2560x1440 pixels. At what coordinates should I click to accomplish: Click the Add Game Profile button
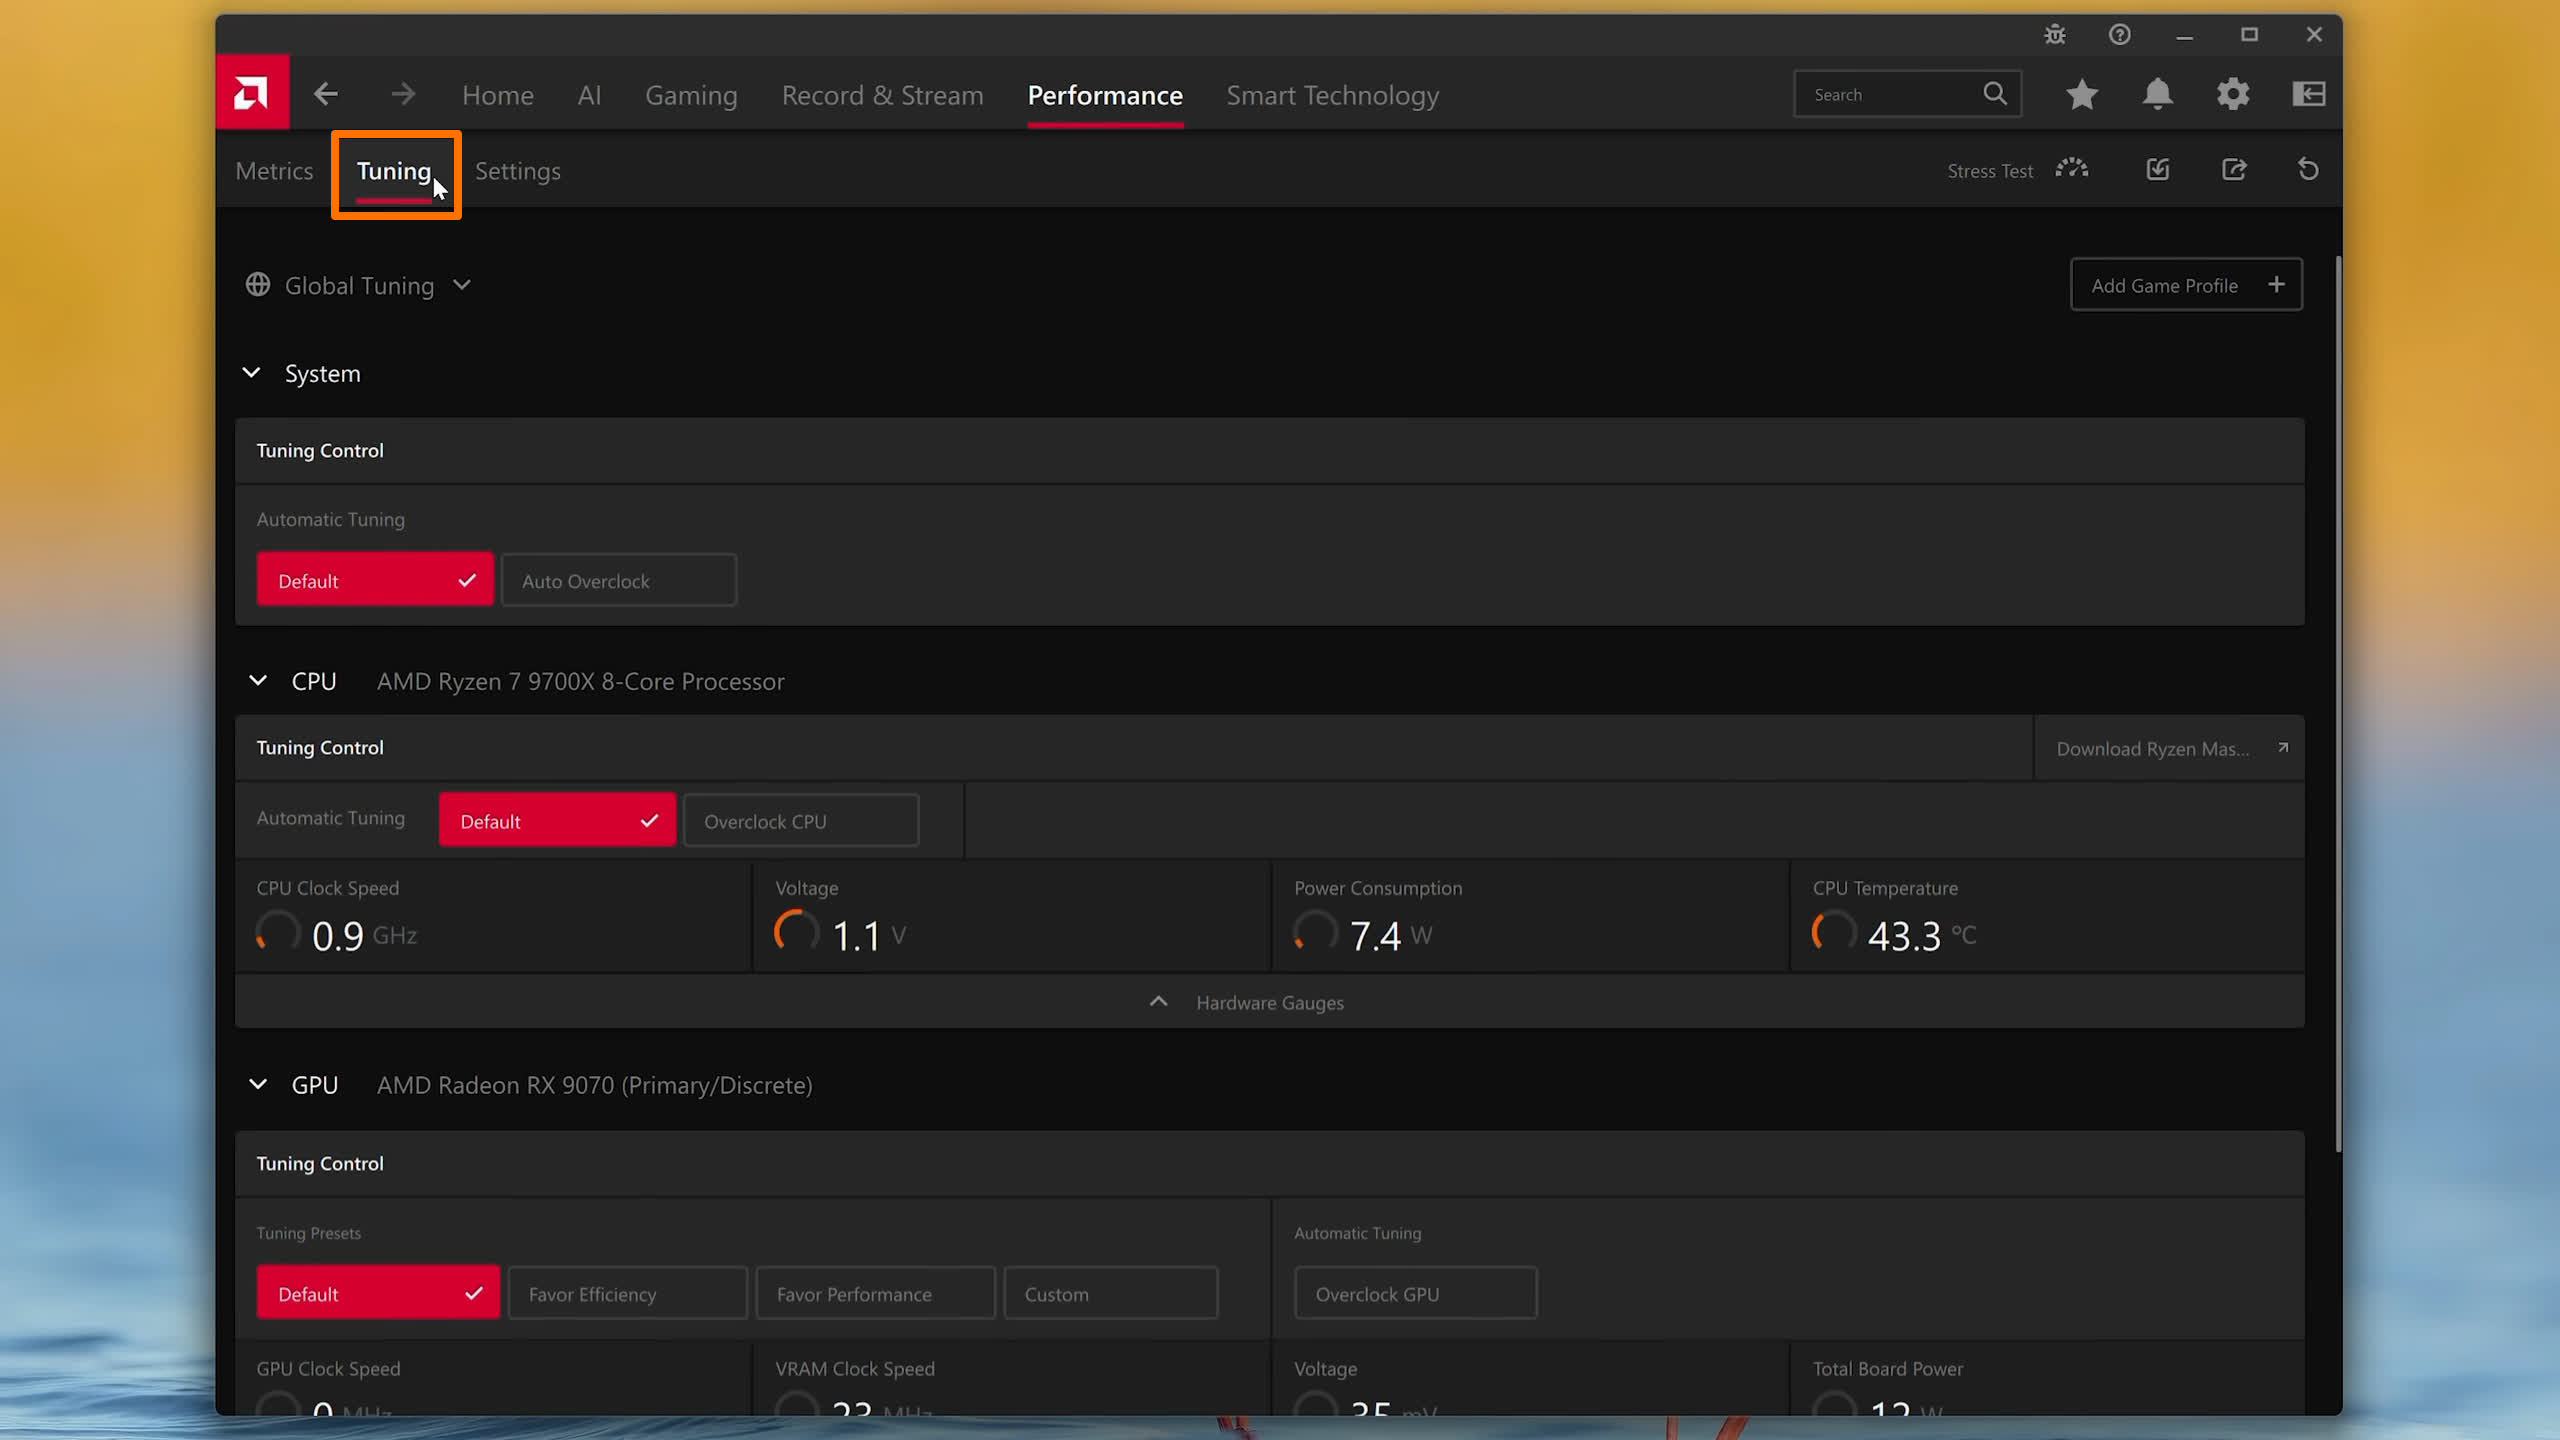pyautogui.click(x=2186, y=285)
